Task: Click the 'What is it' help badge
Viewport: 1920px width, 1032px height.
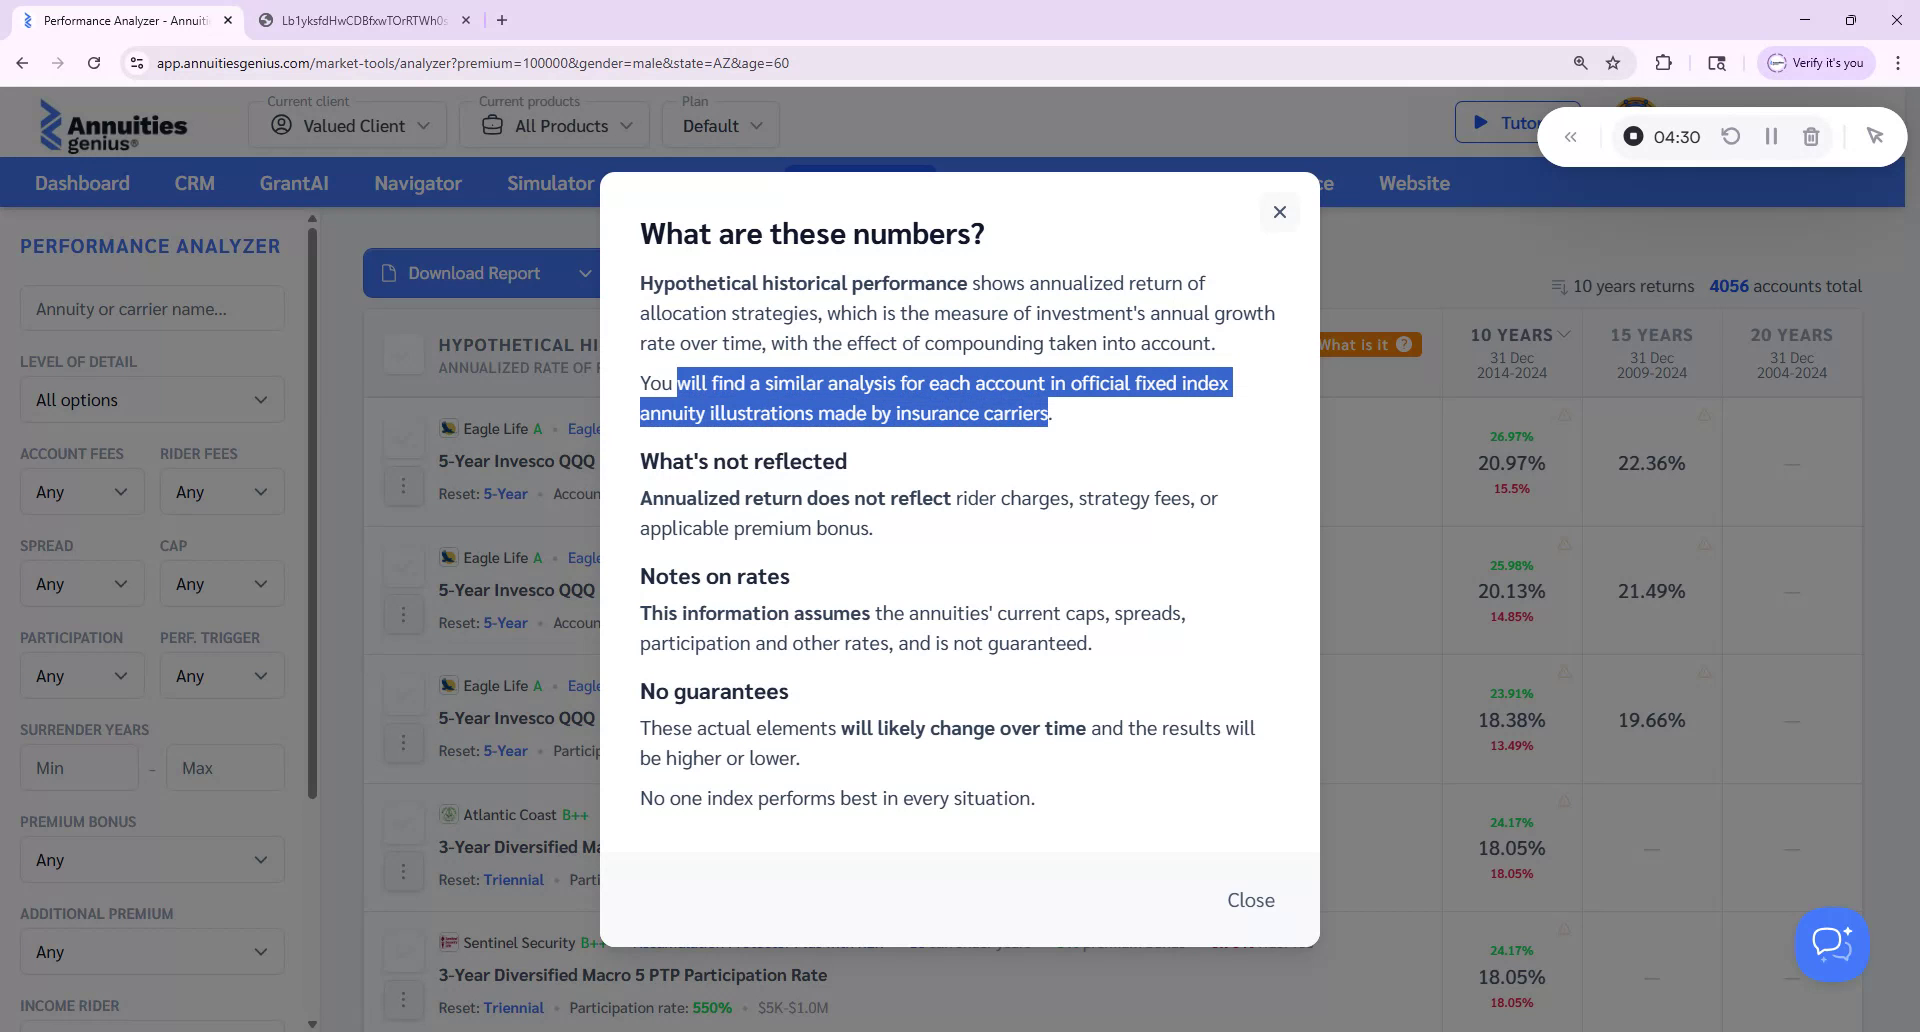Action: point(1363,344)
